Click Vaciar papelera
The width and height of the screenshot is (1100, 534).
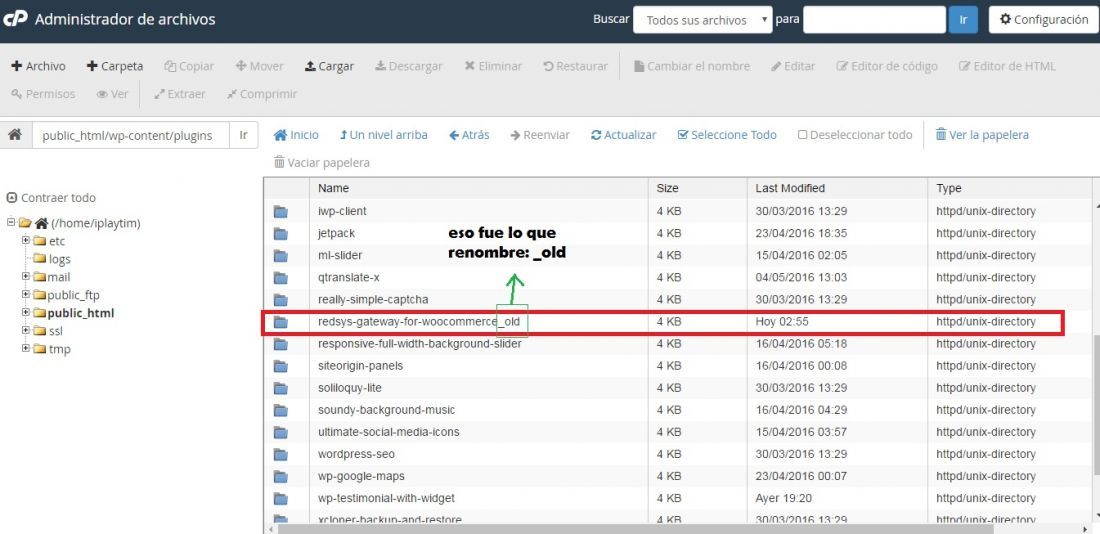(321, 162)
